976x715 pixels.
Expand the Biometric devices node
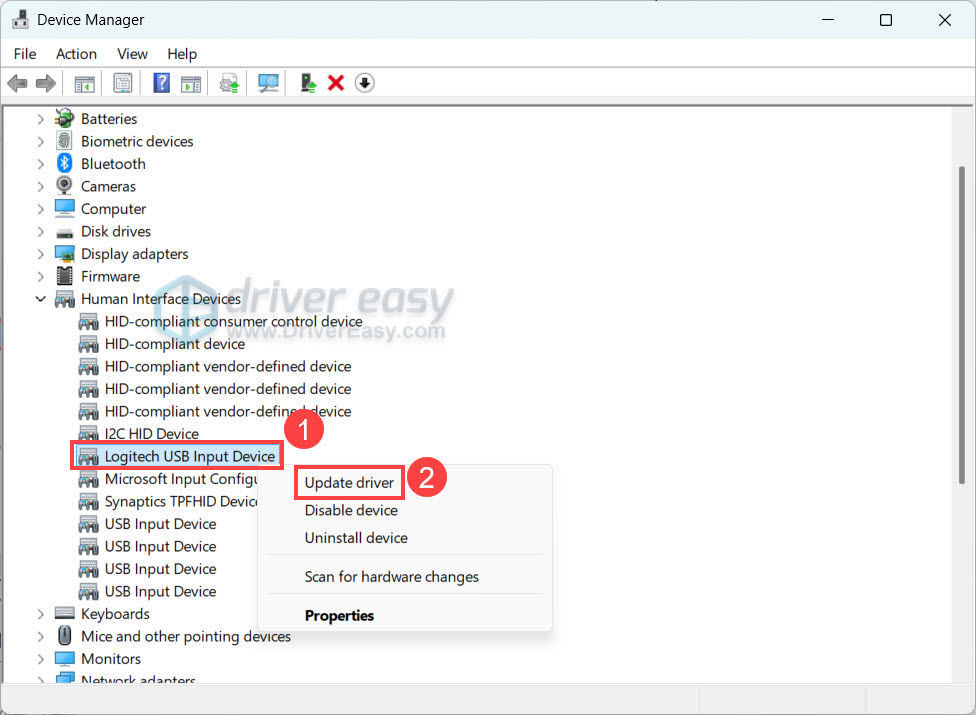[40, 141]
